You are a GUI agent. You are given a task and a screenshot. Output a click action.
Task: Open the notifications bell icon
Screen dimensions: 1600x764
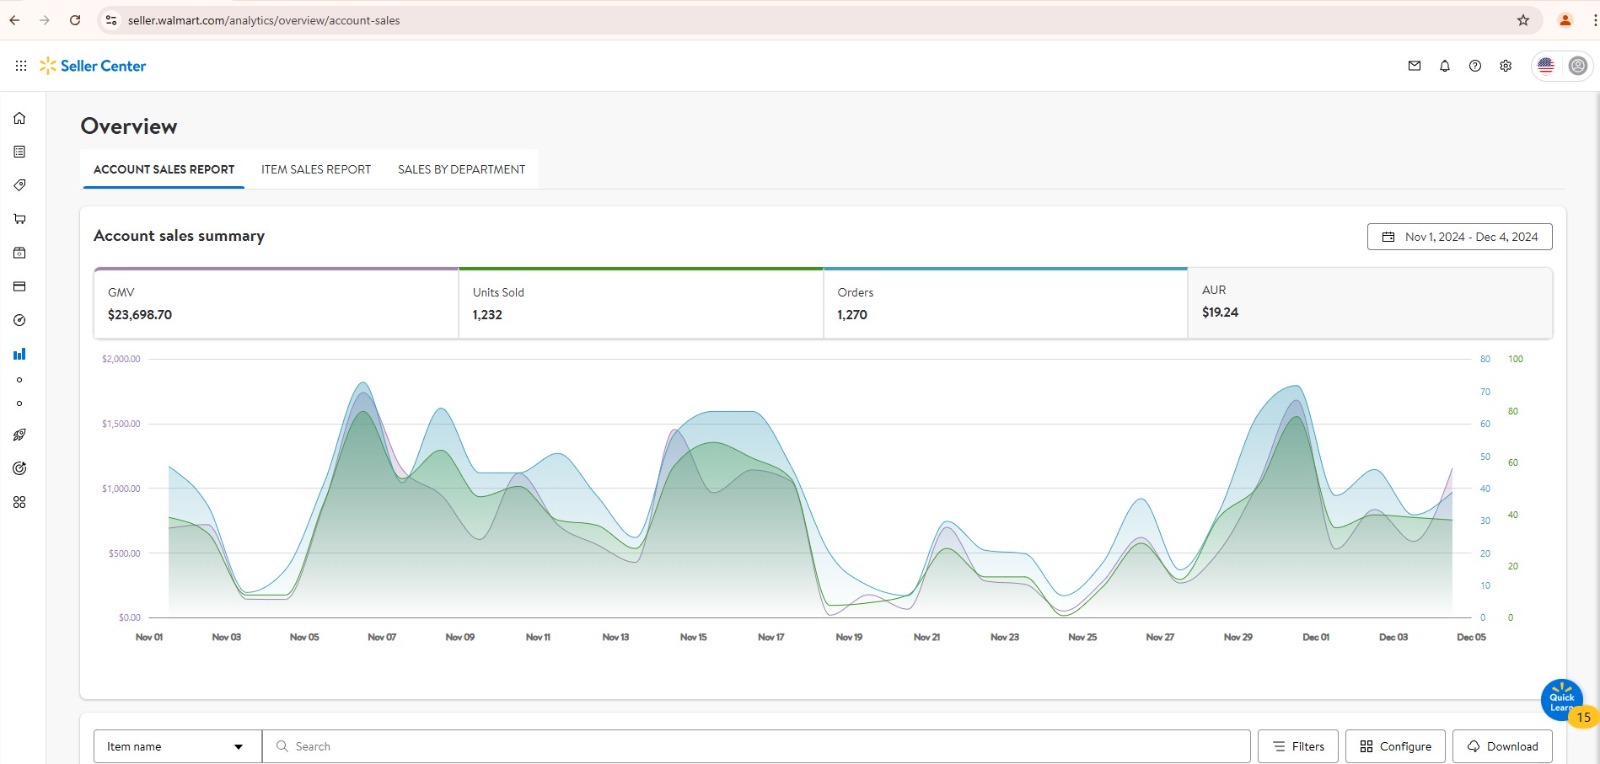[1444, 66]
